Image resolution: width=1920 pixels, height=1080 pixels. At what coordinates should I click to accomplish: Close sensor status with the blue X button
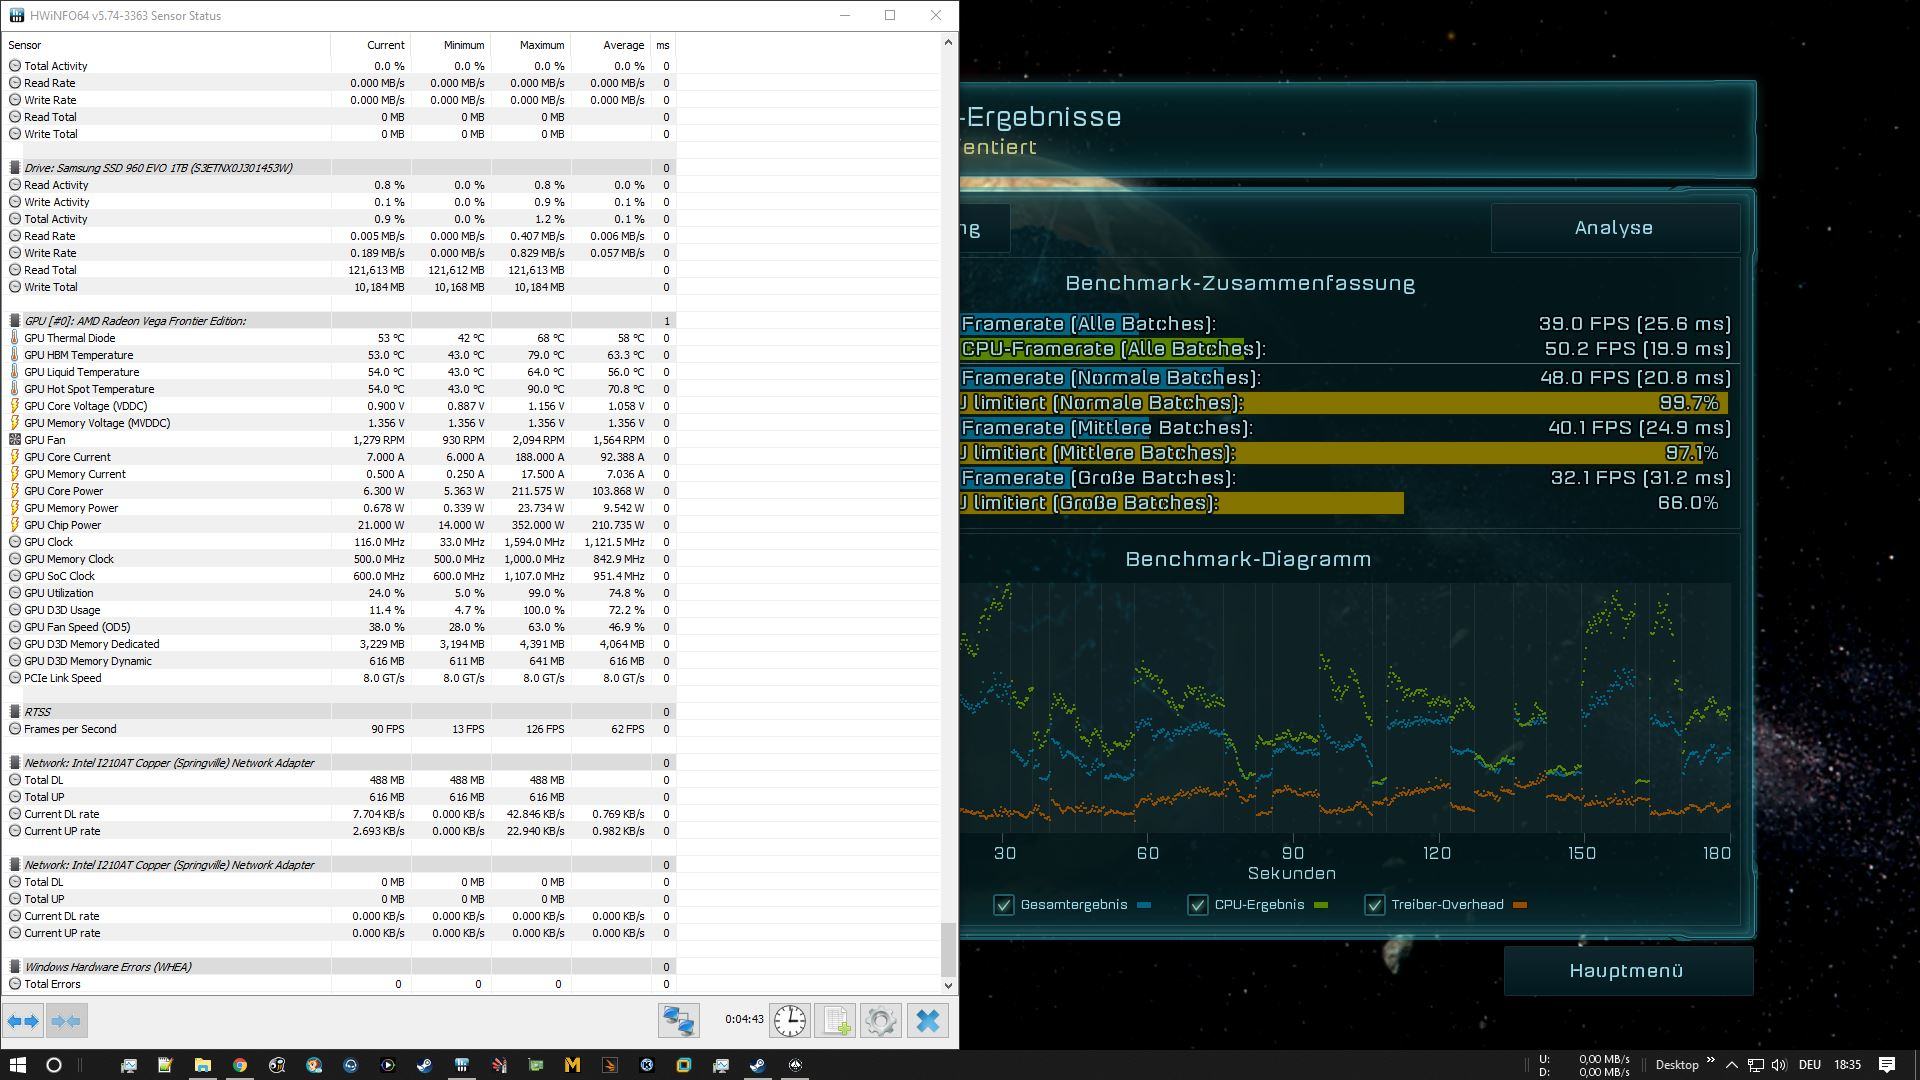click(x=928, y=1021)
